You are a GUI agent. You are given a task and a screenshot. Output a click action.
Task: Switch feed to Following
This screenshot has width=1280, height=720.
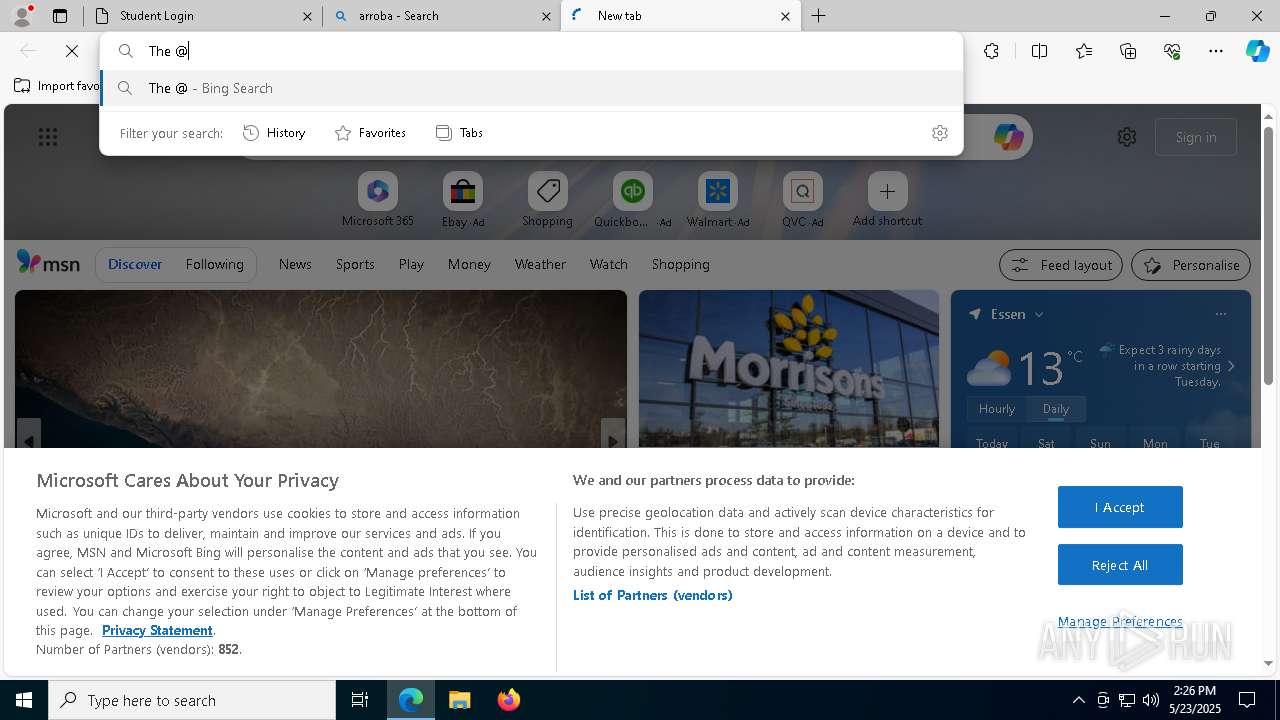pos(214,264)
